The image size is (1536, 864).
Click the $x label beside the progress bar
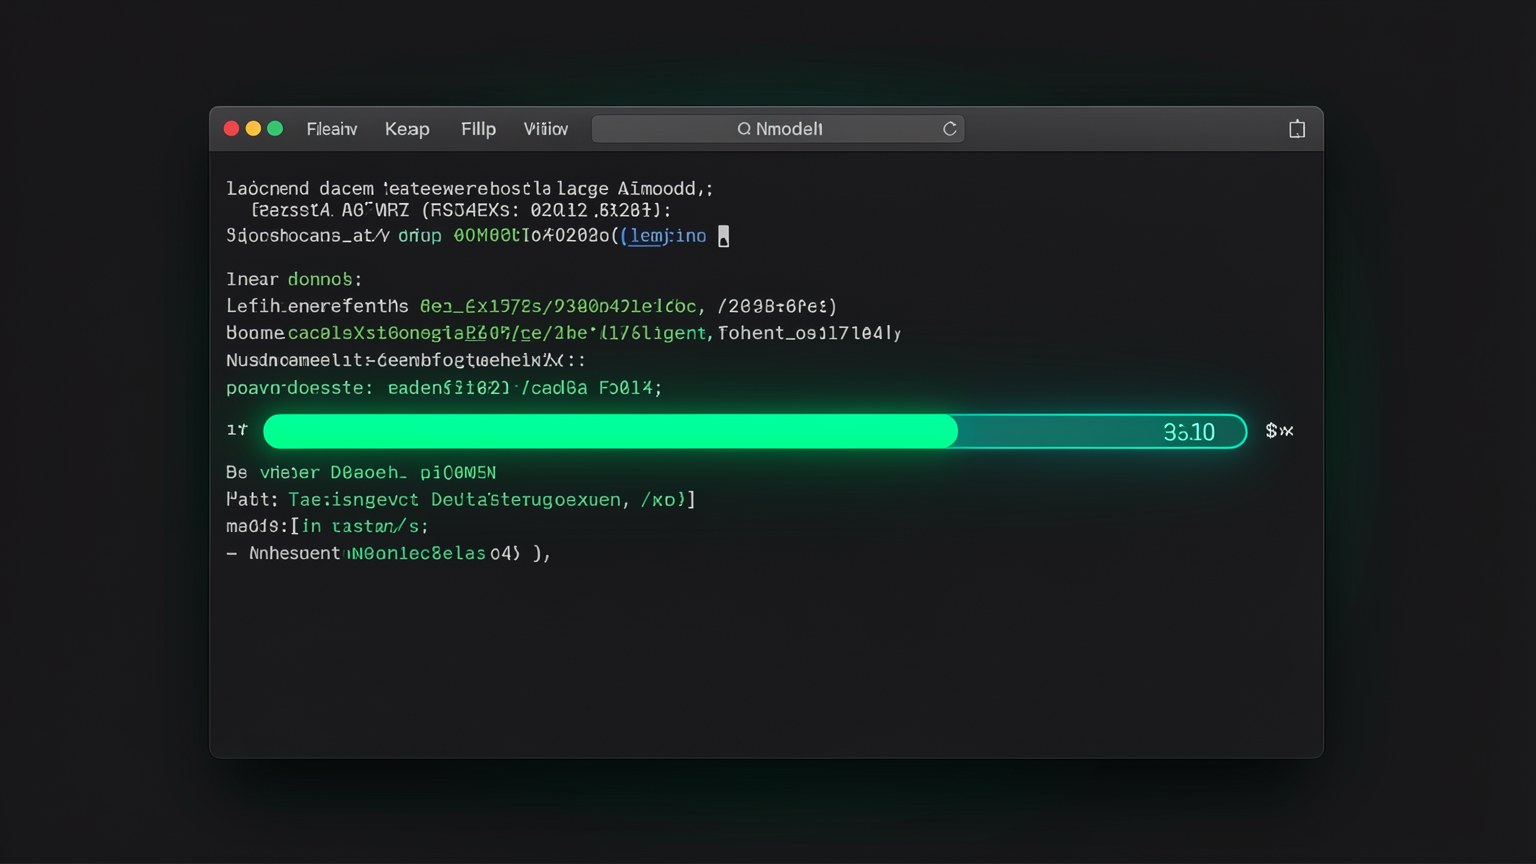(x=1279, y=431)
